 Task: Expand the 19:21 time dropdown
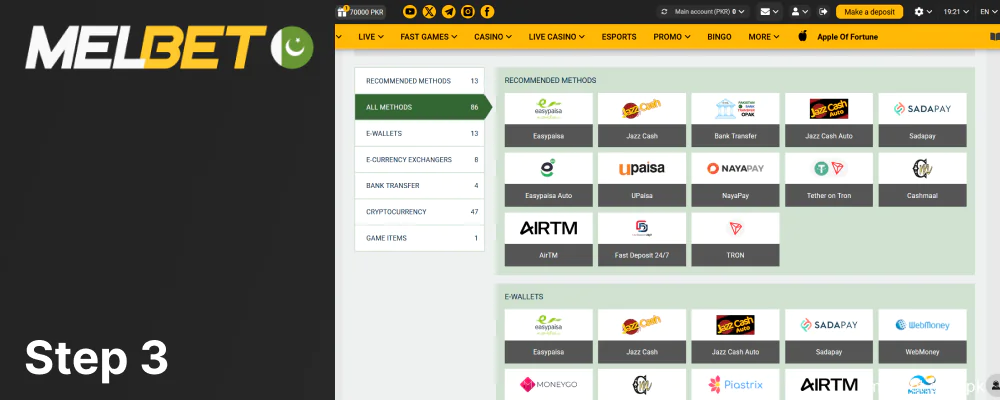click(957, 11)
